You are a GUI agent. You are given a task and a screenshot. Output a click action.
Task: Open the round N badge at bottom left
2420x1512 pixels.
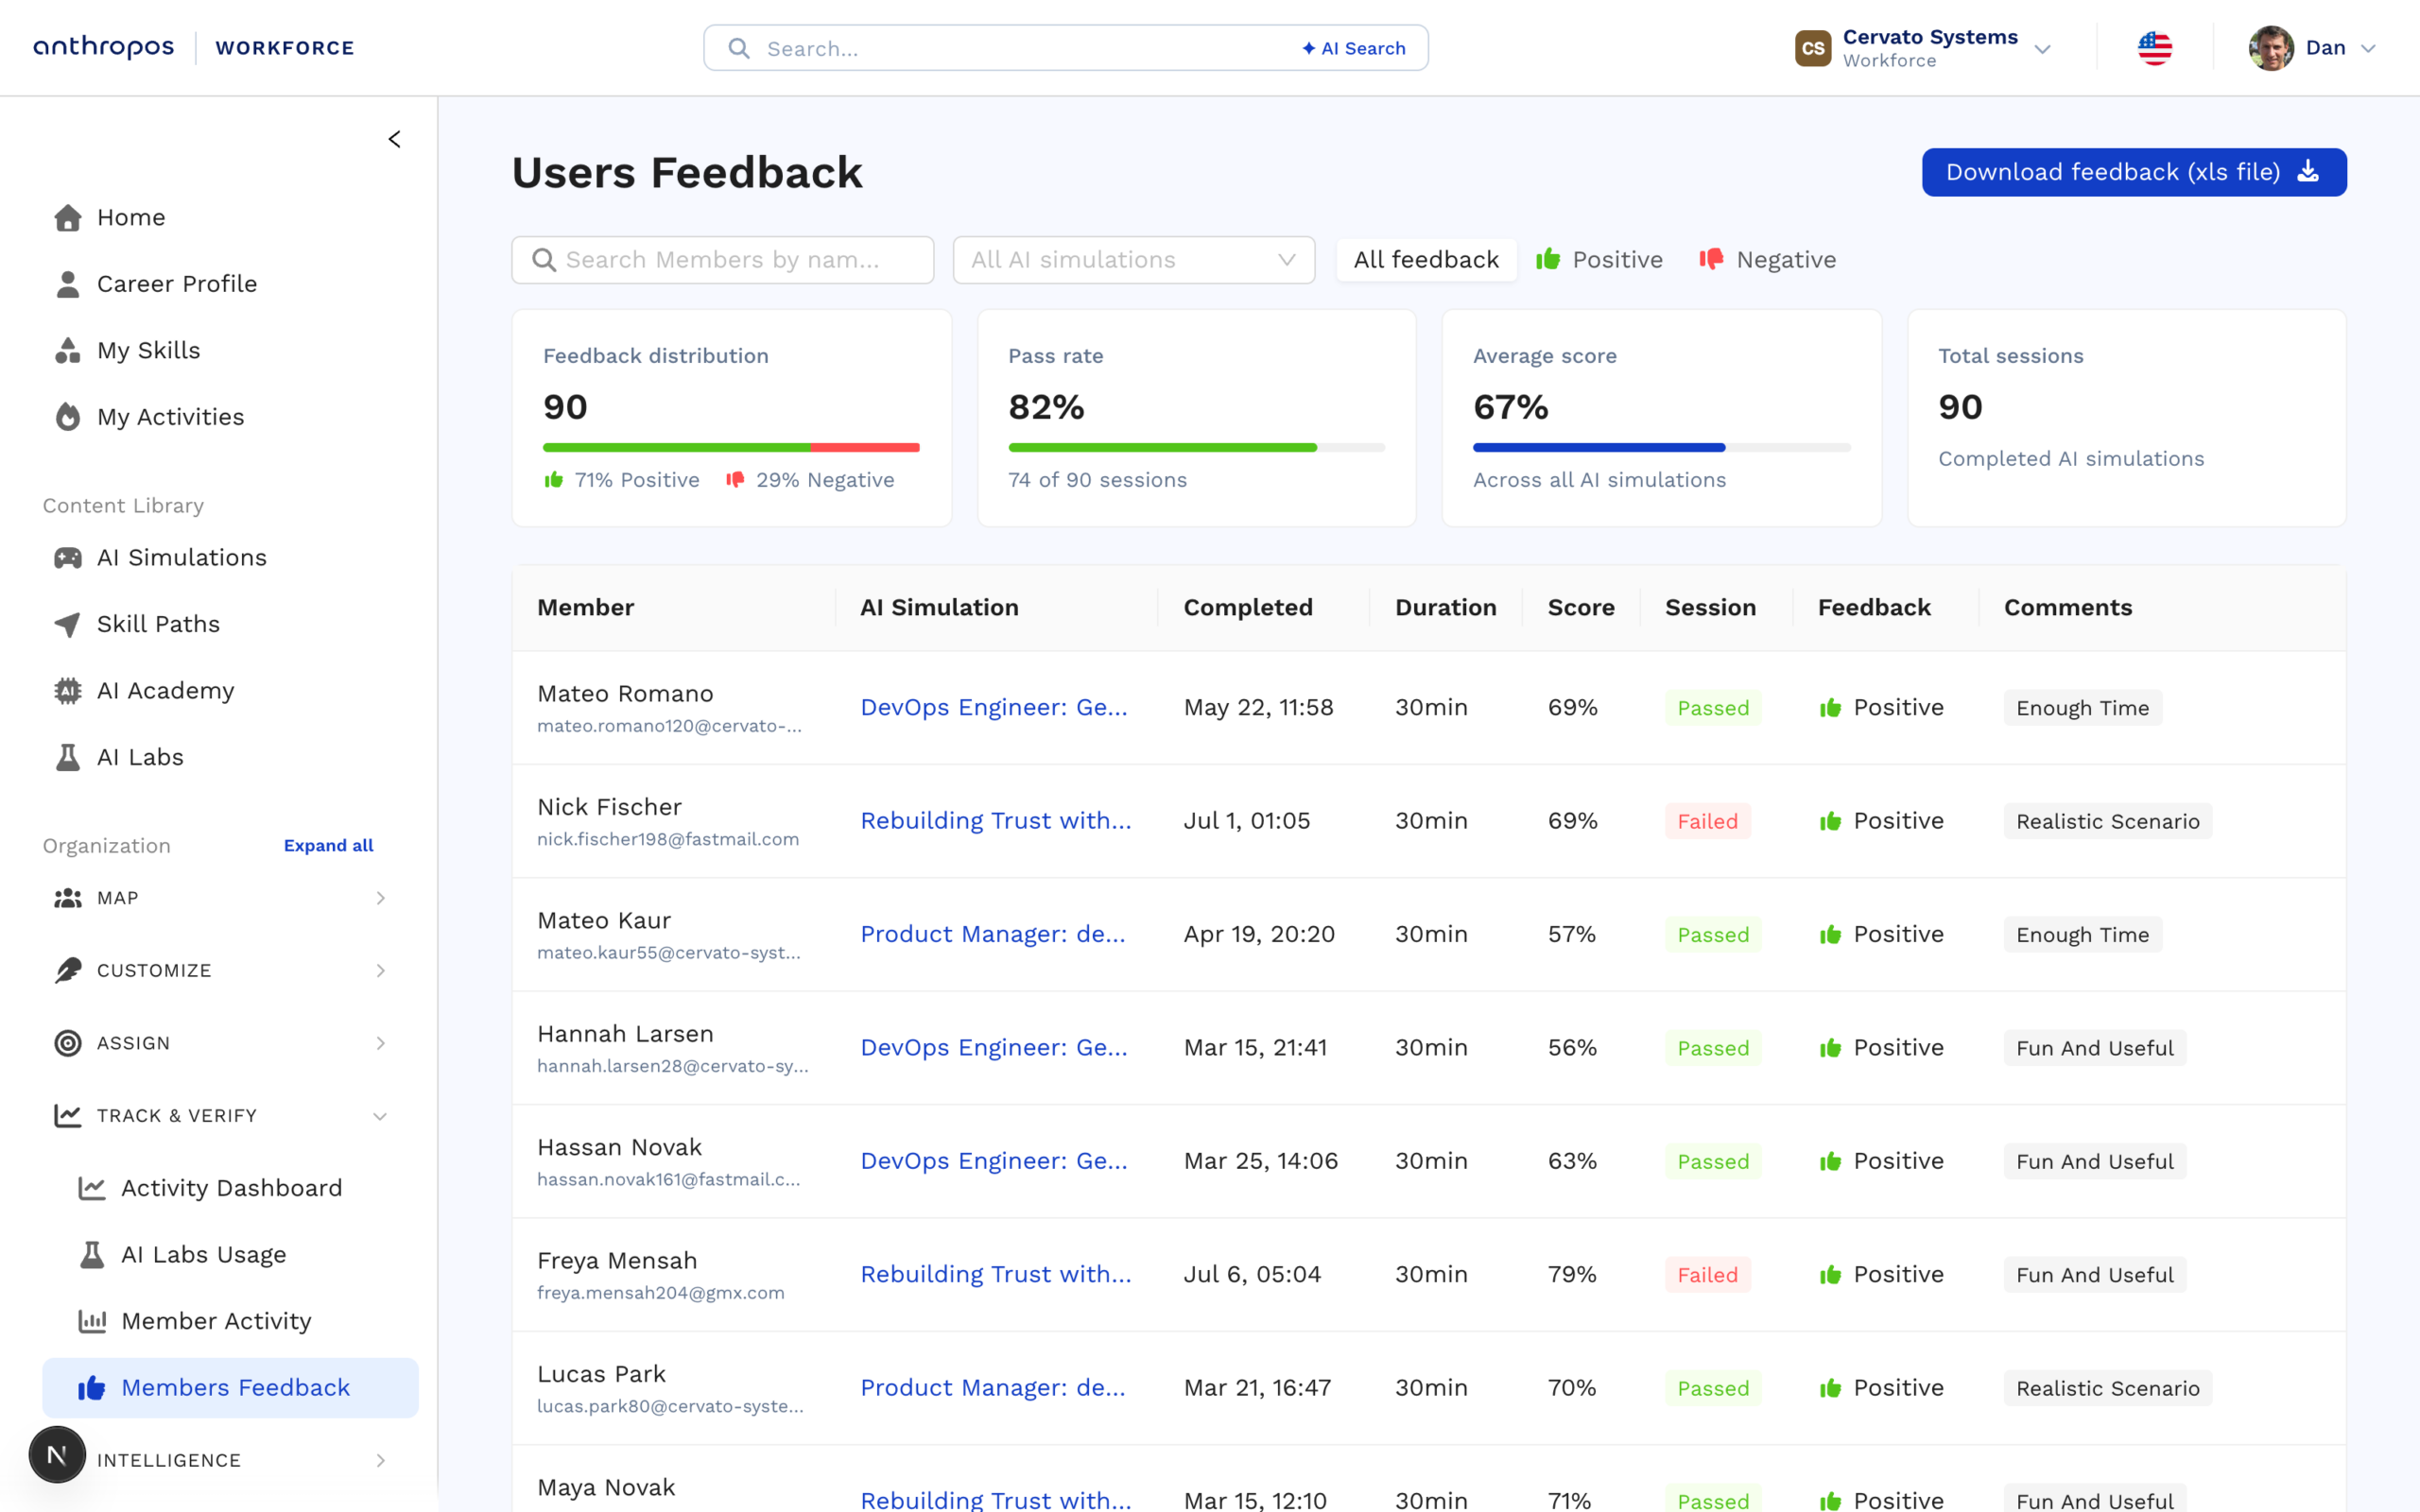click(57, 1455)
